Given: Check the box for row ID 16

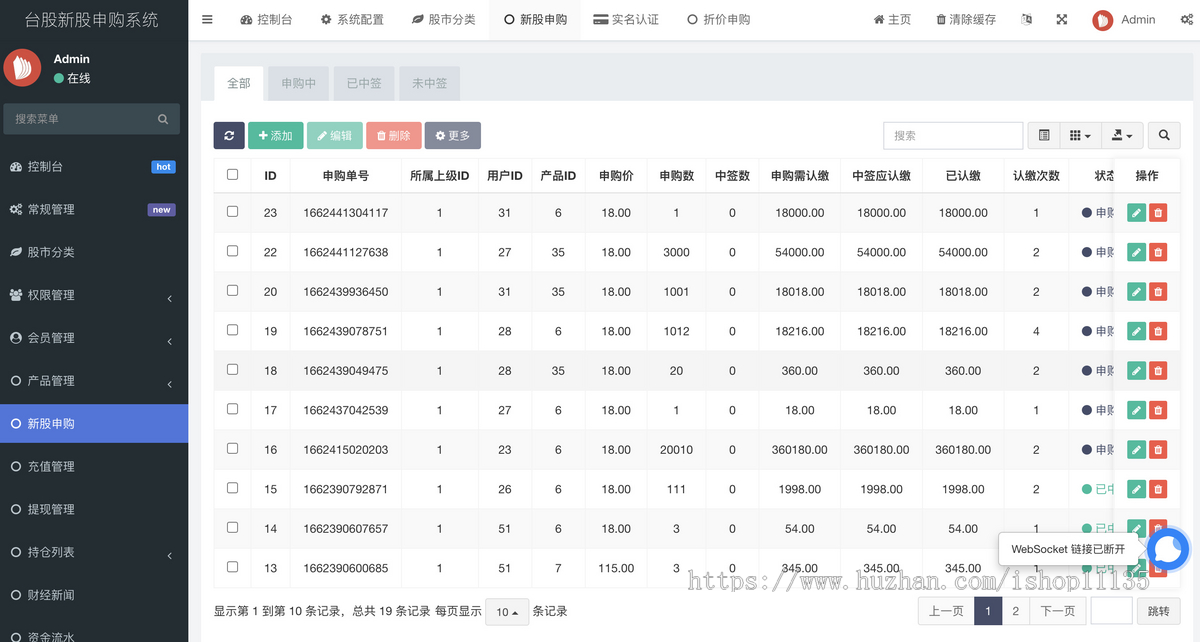Looking at the screenshot, I should coord(233,448).
